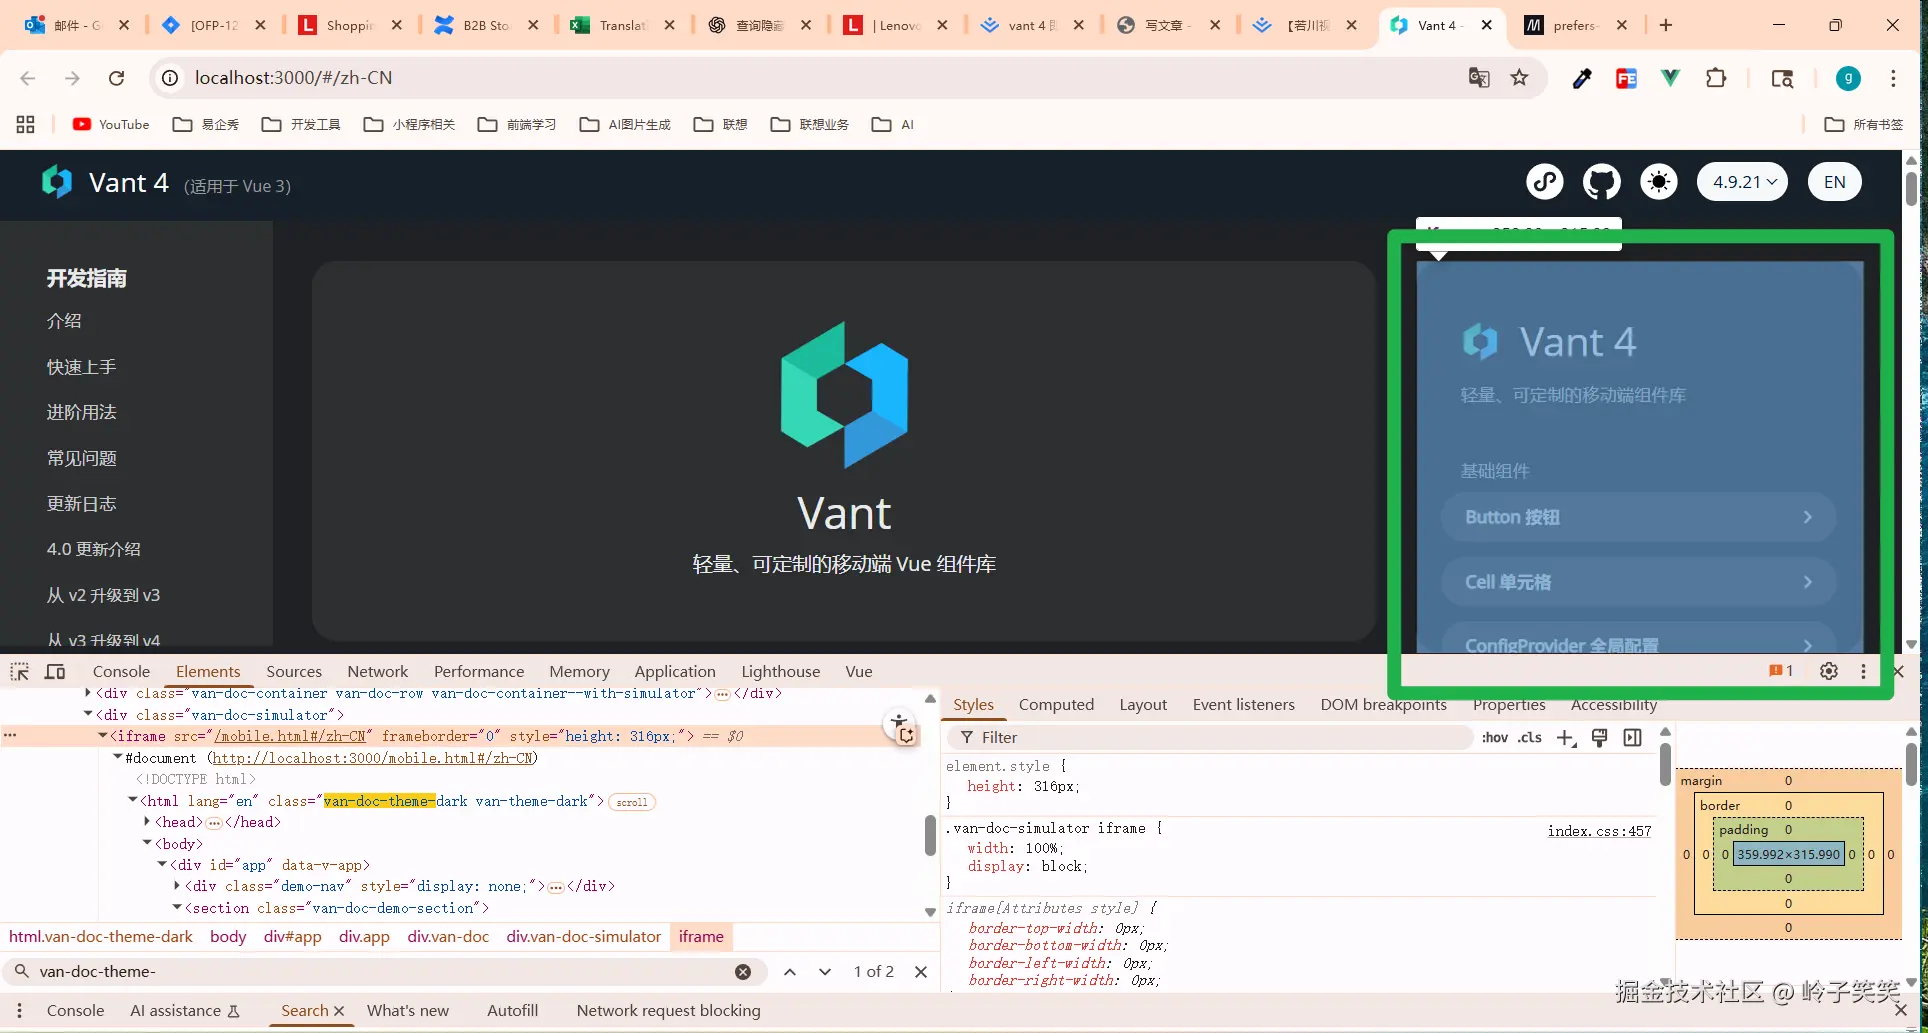This screenshot has height=1033, width=1928.
Task: Open the Vue devtools extension icon
Action: tap(1670, 78)
